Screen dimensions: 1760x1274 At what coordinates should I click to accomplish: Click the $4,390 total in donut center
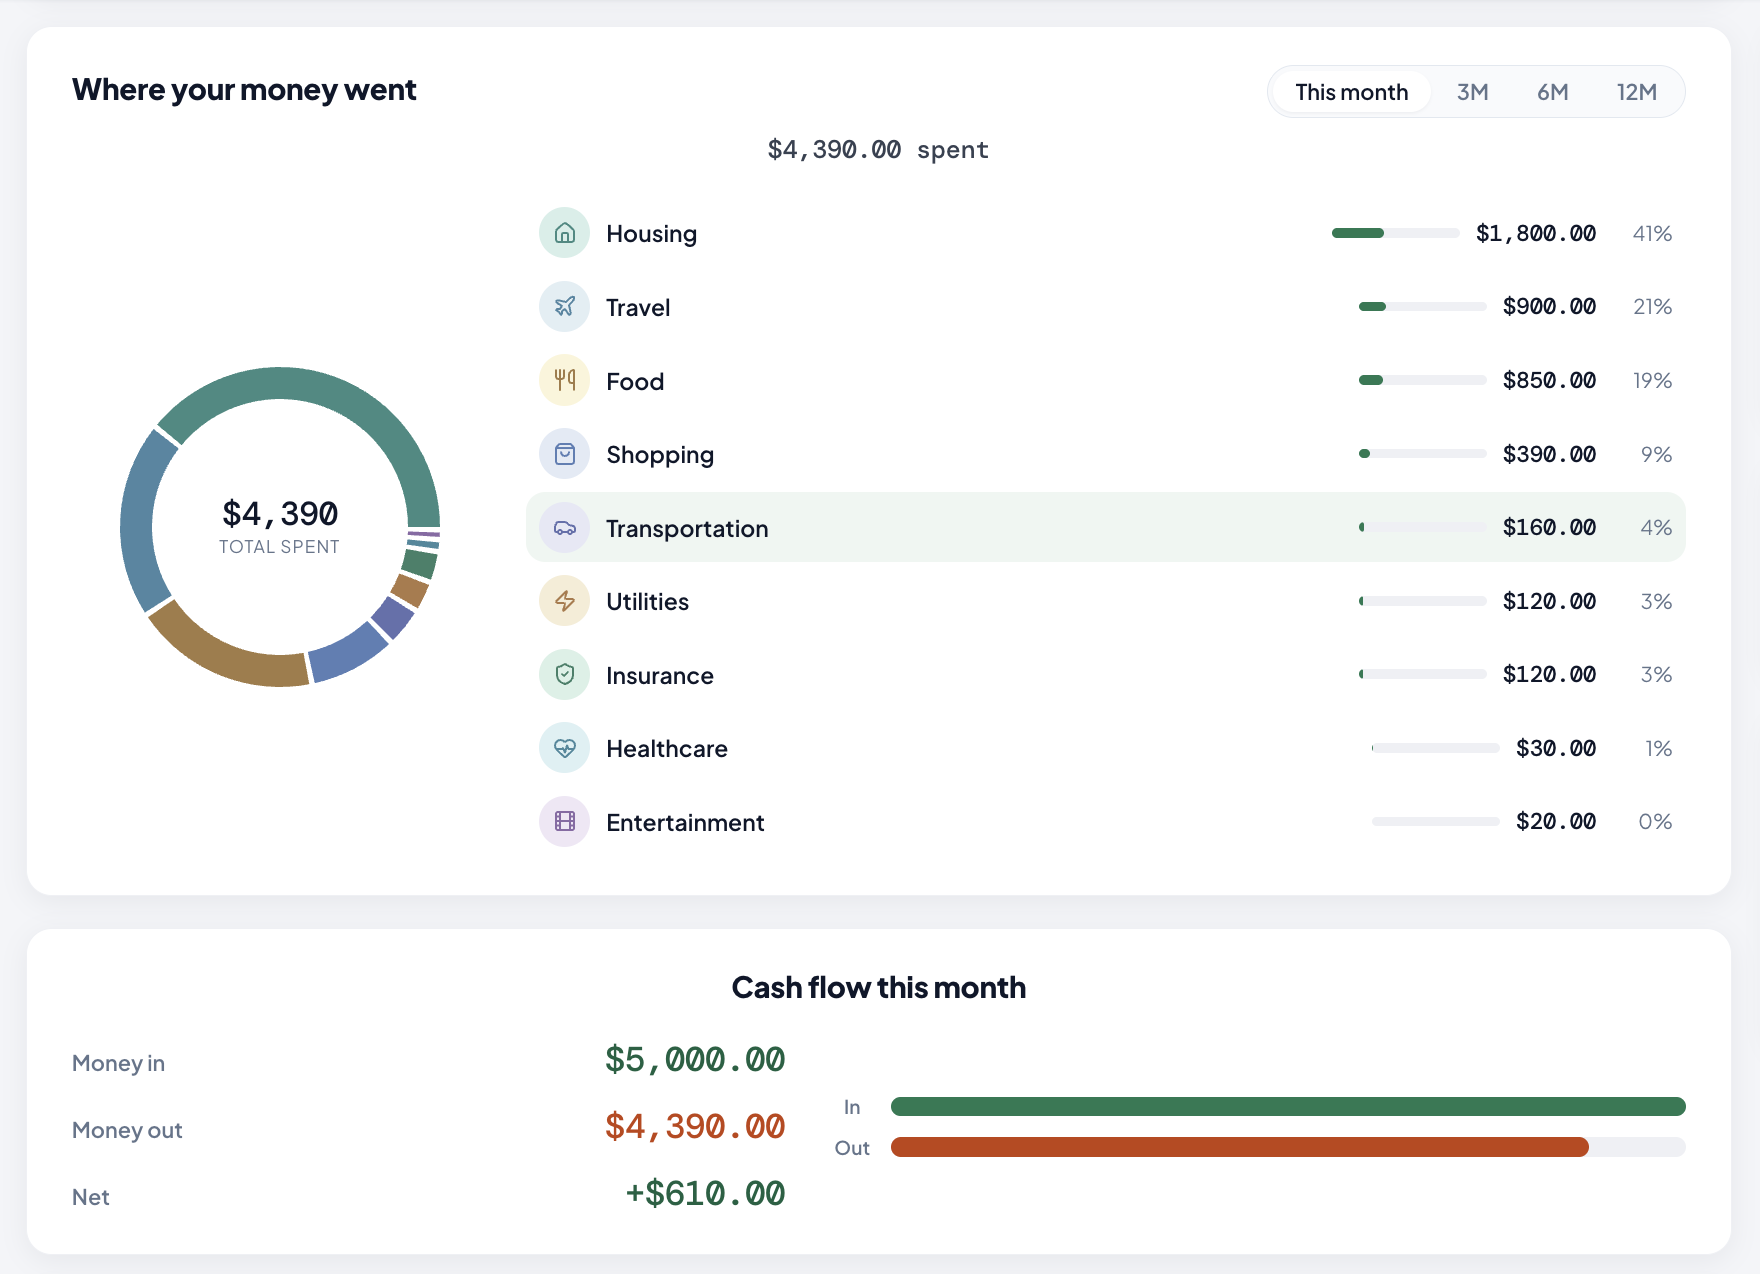point(280,513)
